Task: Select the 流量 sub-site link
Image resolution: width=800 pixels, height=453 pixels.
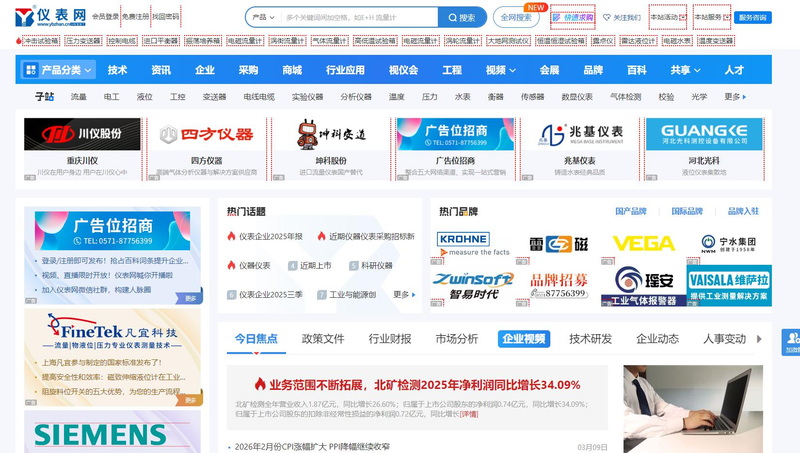Action: [x=79, y=96]
